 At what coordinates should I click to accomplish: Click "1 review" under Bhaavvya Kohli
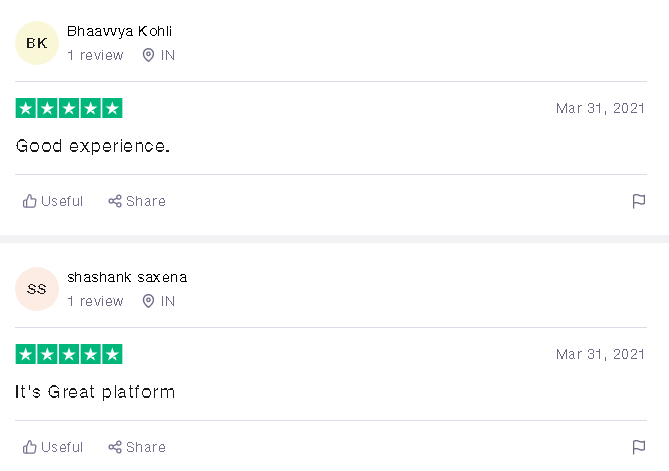pos(95,56)
